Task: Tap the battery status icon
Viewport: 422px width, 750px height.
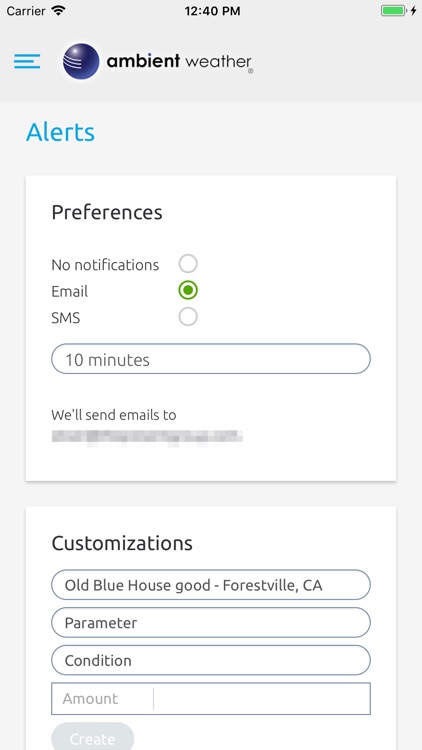Action: click(x=394, y=11)
